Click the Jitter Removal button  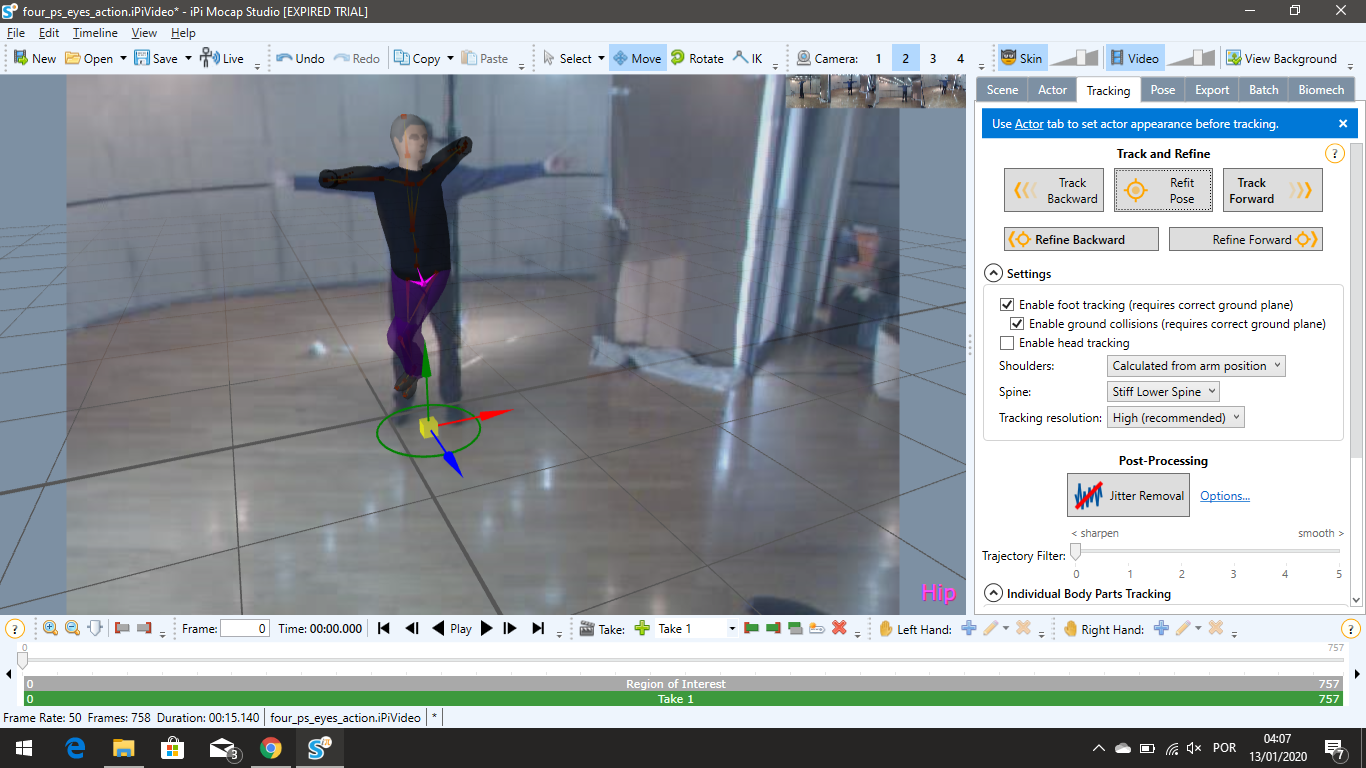(1128, 495)
